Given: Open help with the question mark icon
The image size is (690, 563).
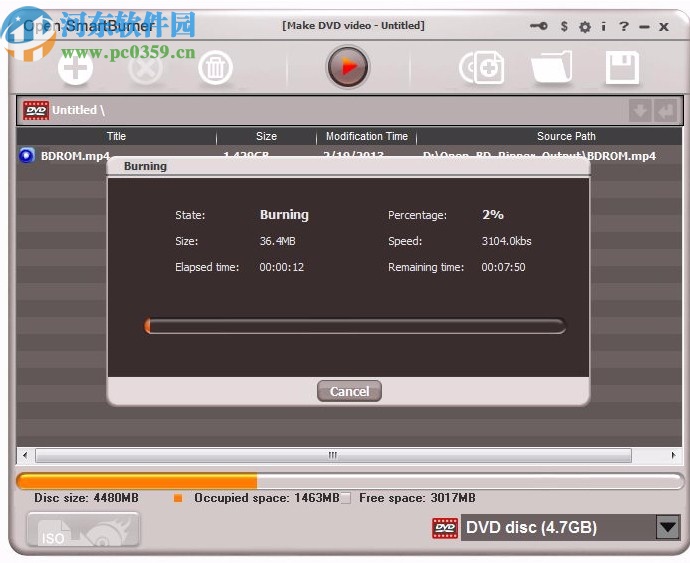Looking at the screenshot, I should [x=624, y=26].
